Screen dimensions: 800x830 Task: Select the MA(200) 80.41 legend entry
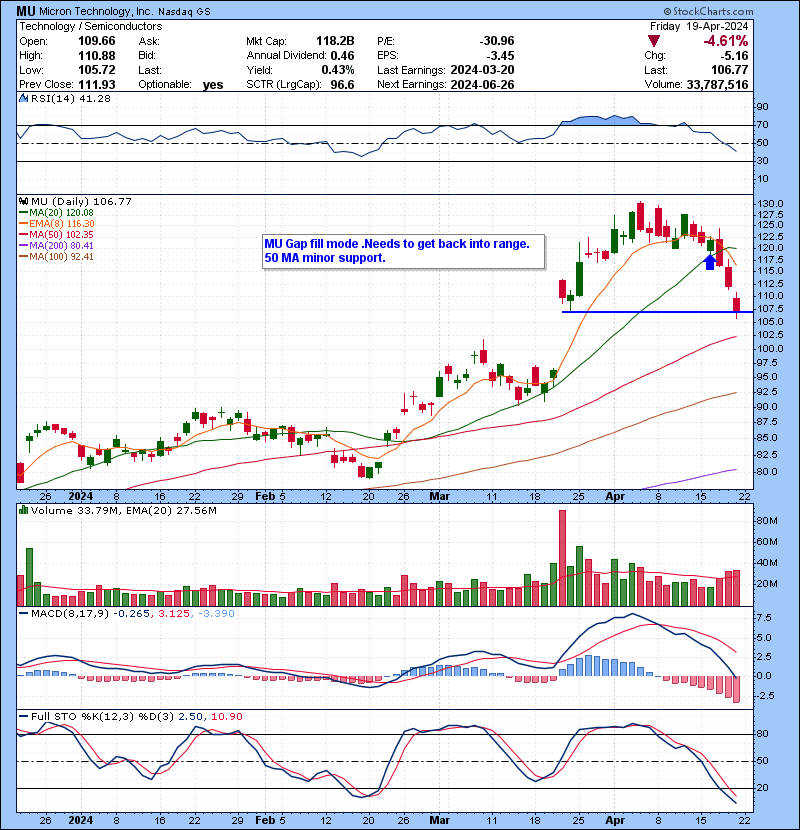57,246
